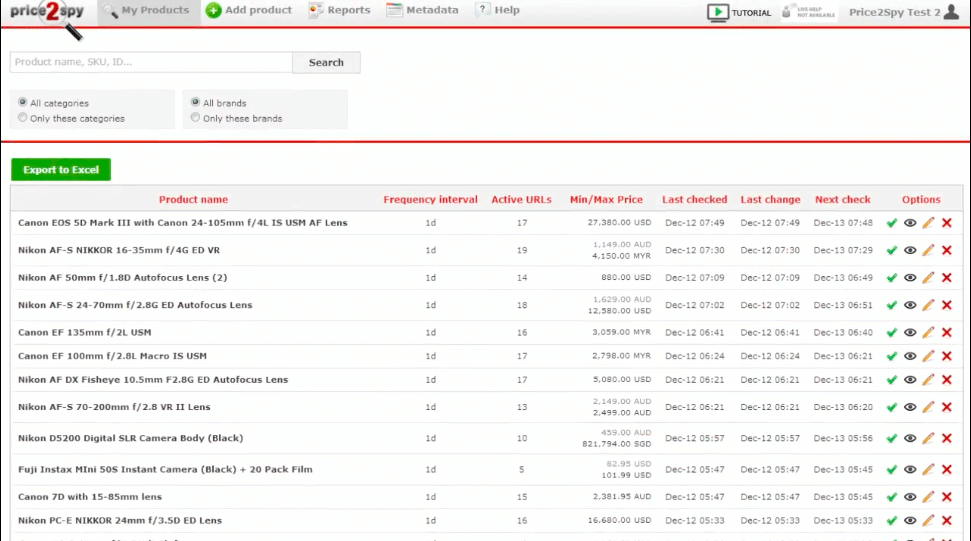
Task: Sort by Product name column header
Action: coord(193,199)
